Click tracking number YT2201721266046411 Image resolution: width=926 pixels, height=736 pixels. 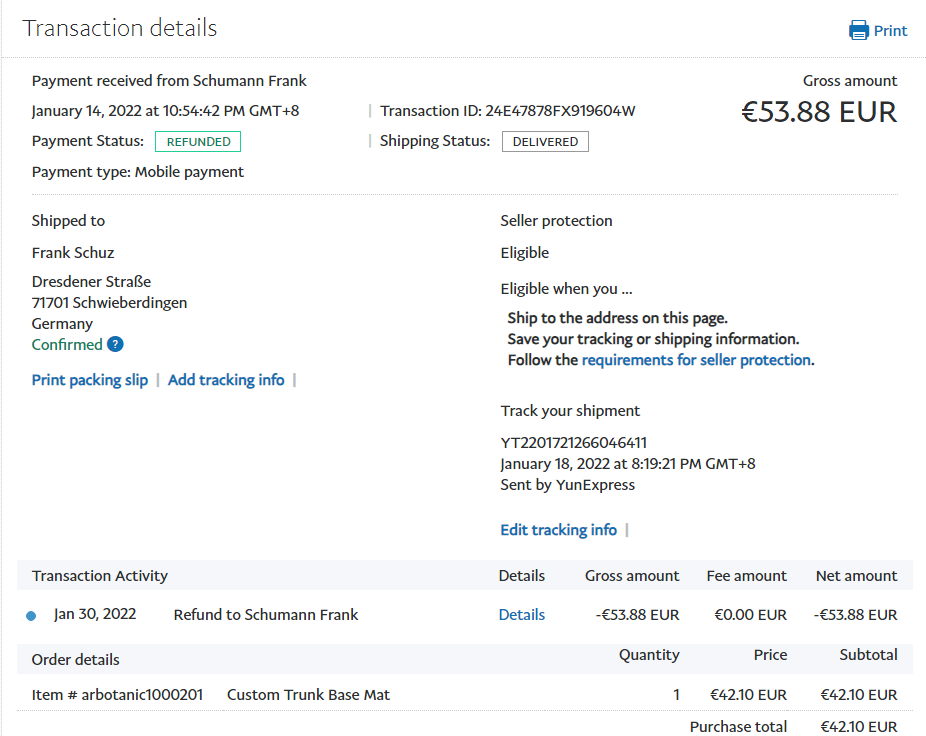(x=574, y=443)
